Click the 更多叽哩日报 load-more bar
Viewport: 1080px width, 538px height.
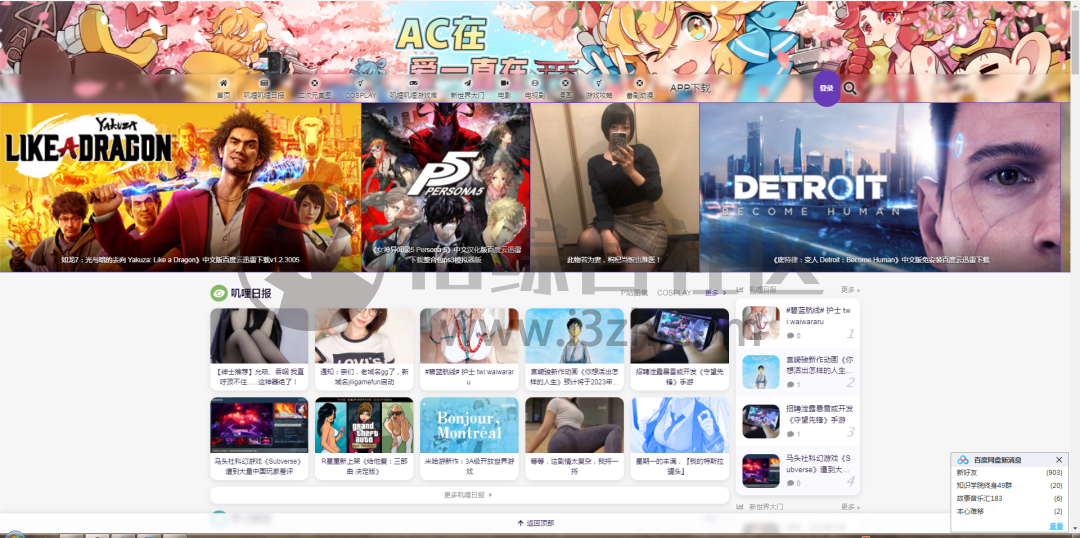469,495
